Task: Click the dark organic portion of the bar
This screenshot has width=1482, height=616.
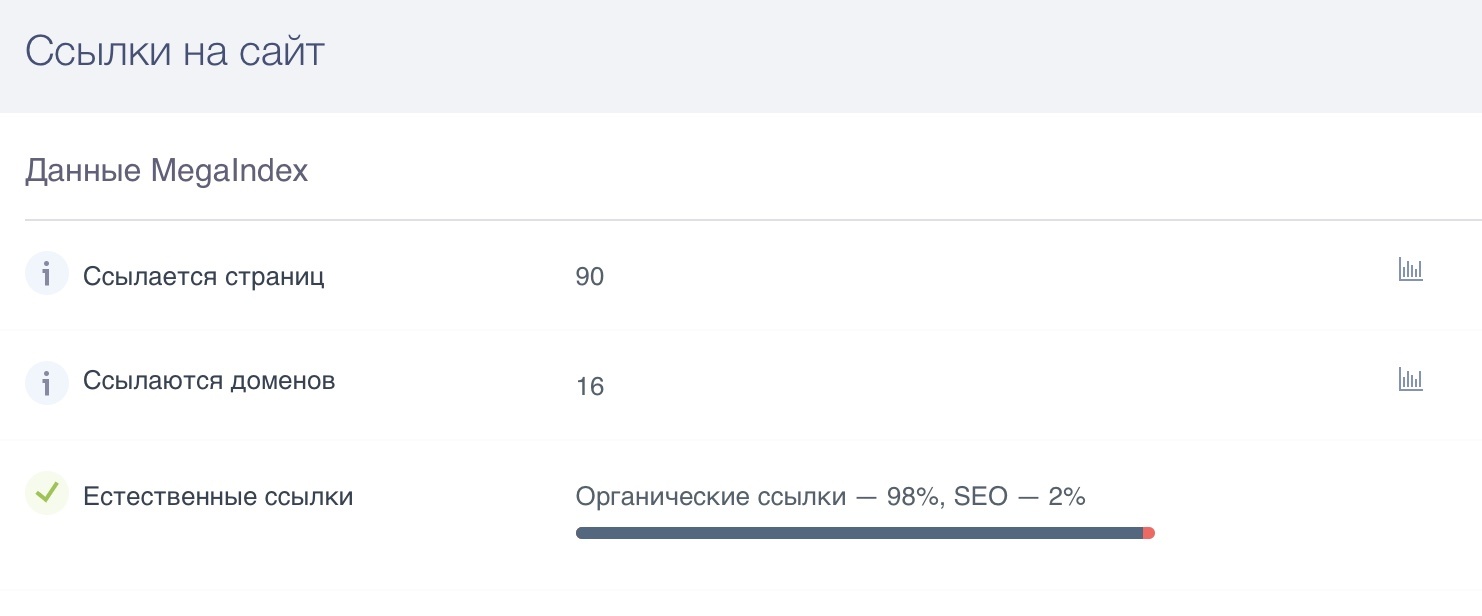Action: (859, 533)
